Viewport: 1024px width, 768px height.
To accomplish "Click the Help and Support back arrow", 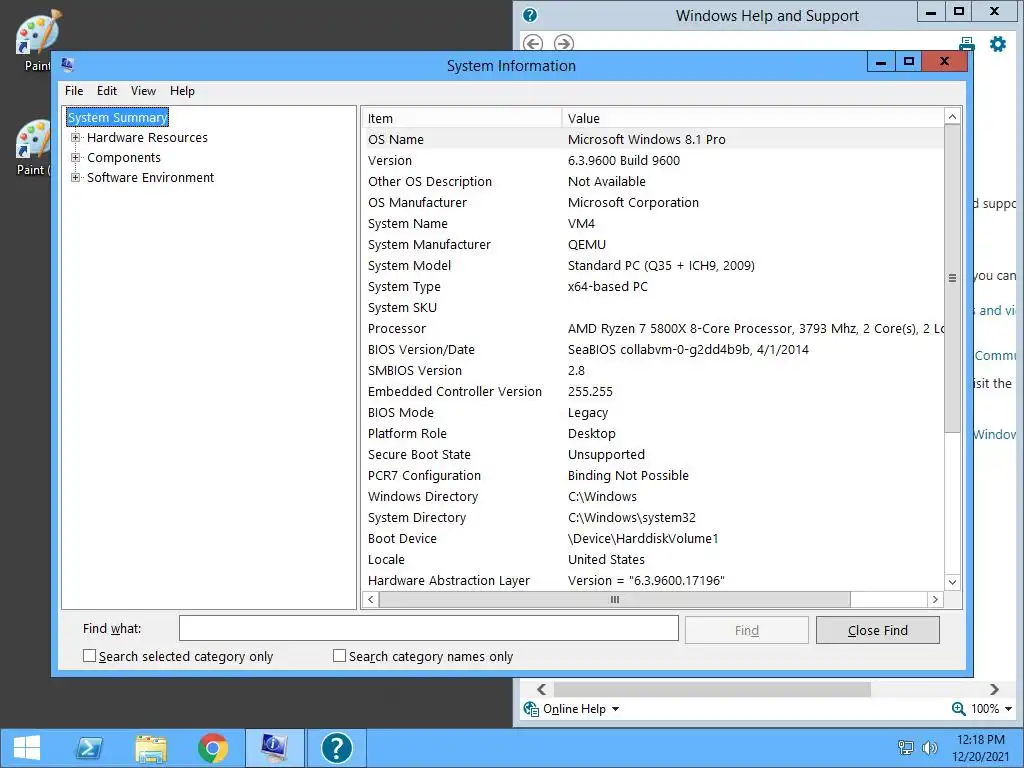I will [x=533, y=44].
